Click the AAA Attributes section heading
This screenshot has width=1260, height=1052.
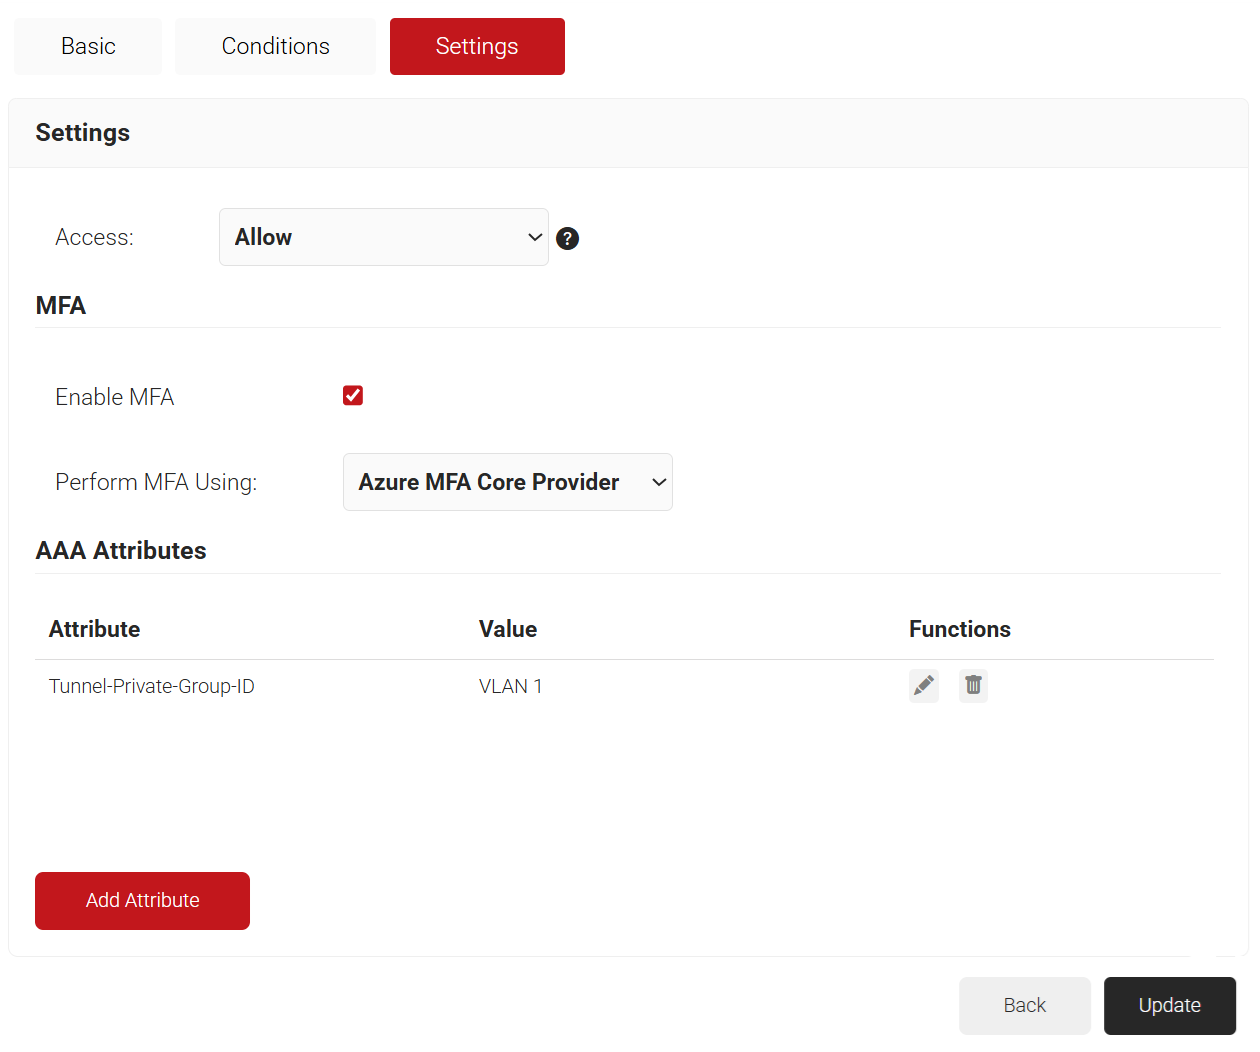click(x=121, y=550)
